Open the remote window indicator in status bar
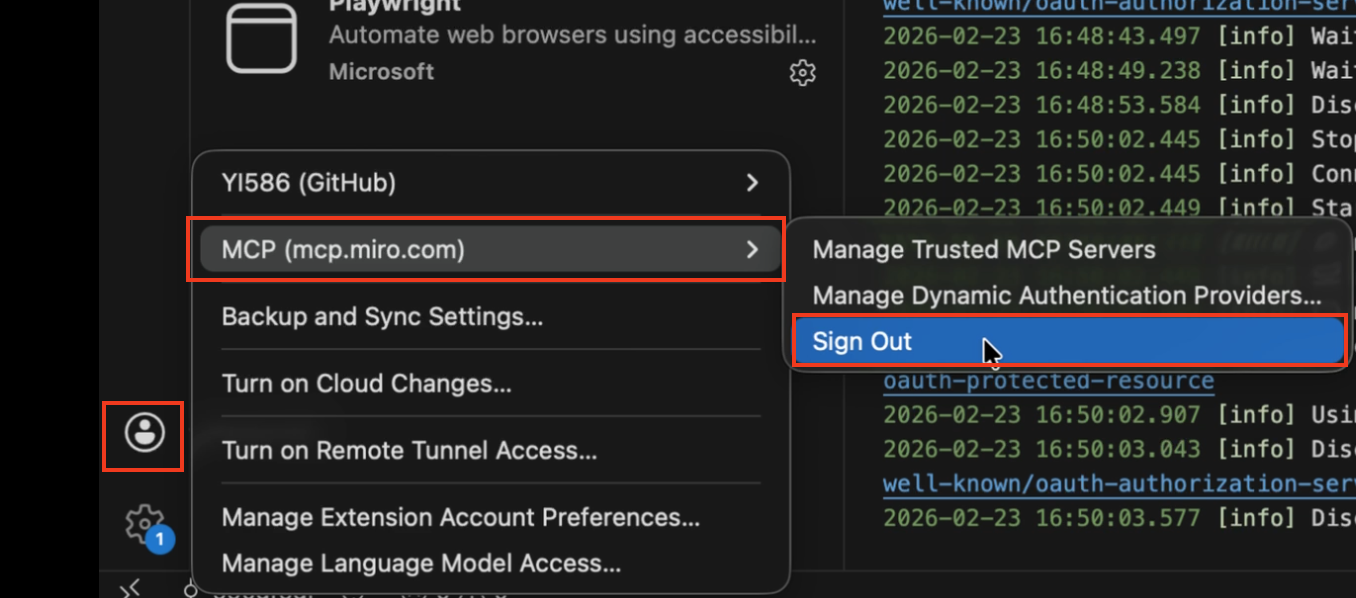The image size is (1356, 598). pyautogui.click(x=128, y=588)
